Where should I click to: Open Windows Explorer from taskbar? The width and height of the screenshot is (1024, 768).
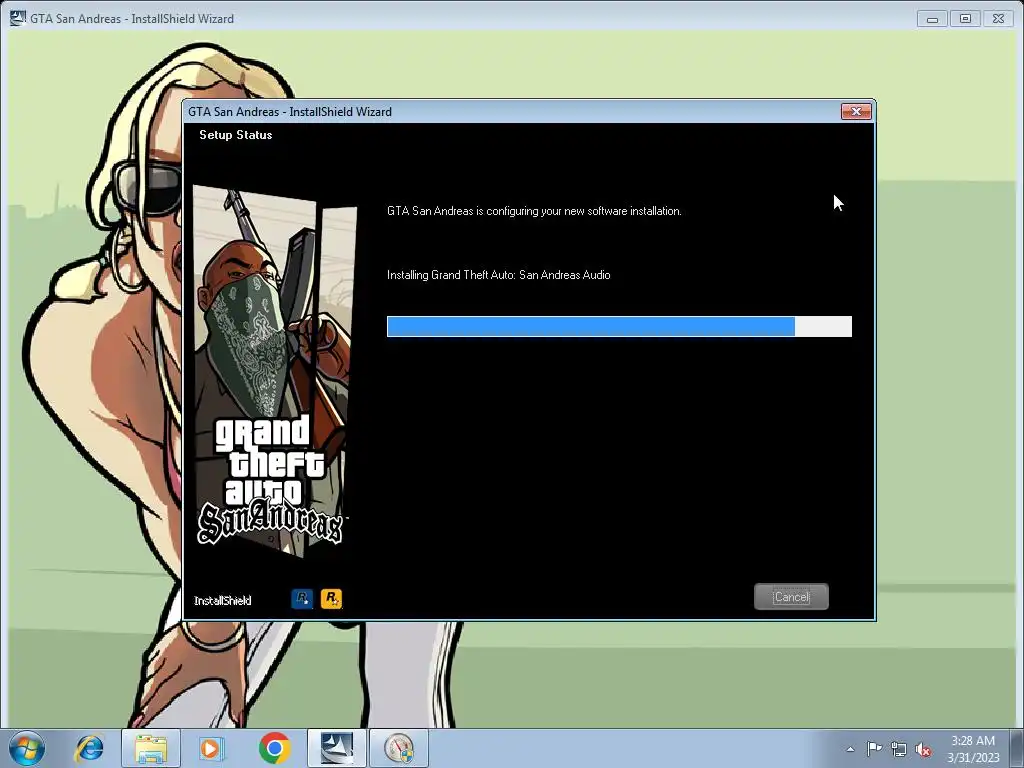coord(151,748)
